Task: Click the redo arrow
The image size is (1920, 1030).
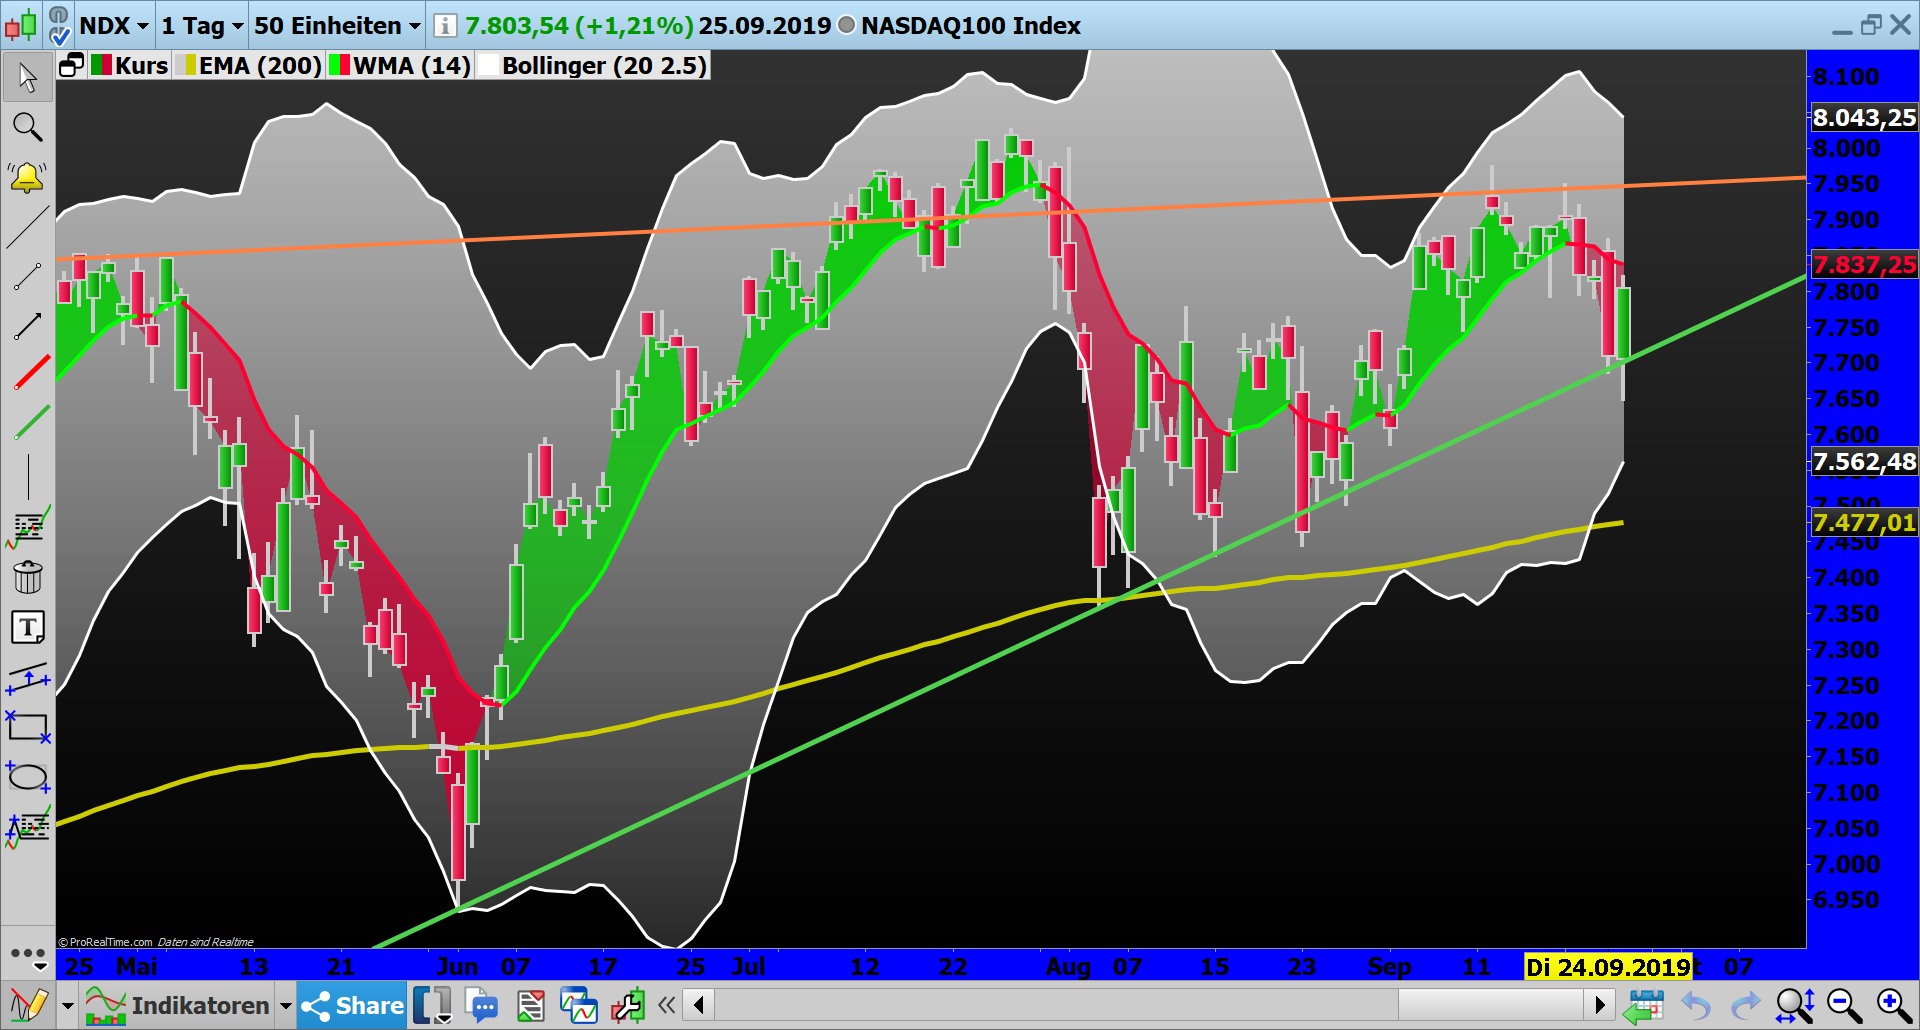Action: 1745,1005
